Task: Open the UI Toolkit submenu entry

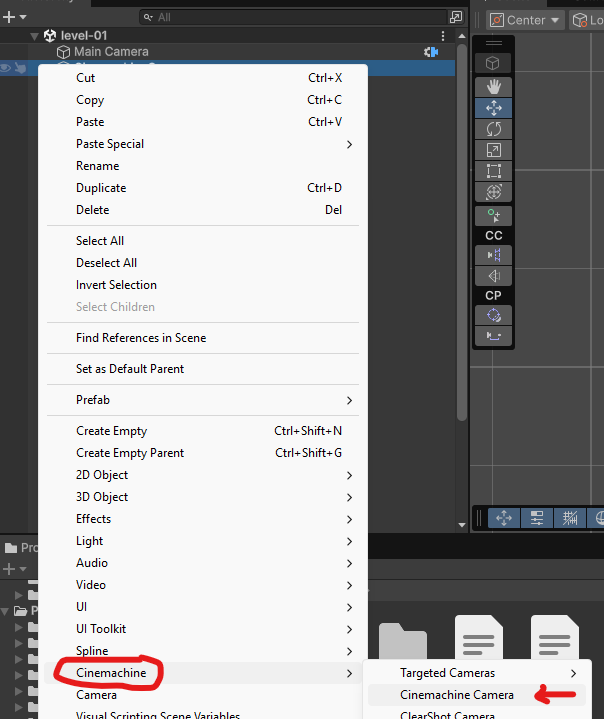Action: pyautogui.click(x=203, y=629)
